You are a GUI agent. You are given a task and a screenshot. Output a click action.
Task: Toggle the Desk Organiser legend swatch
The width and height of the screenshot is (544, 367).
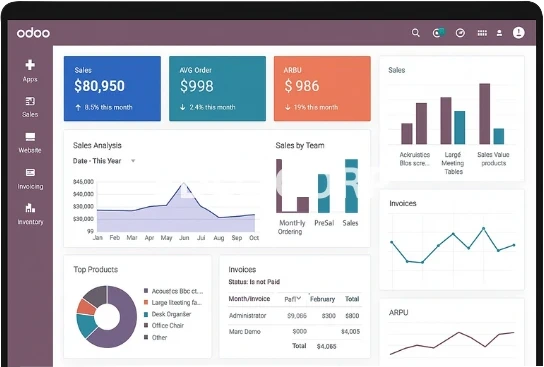coord(146,314)
